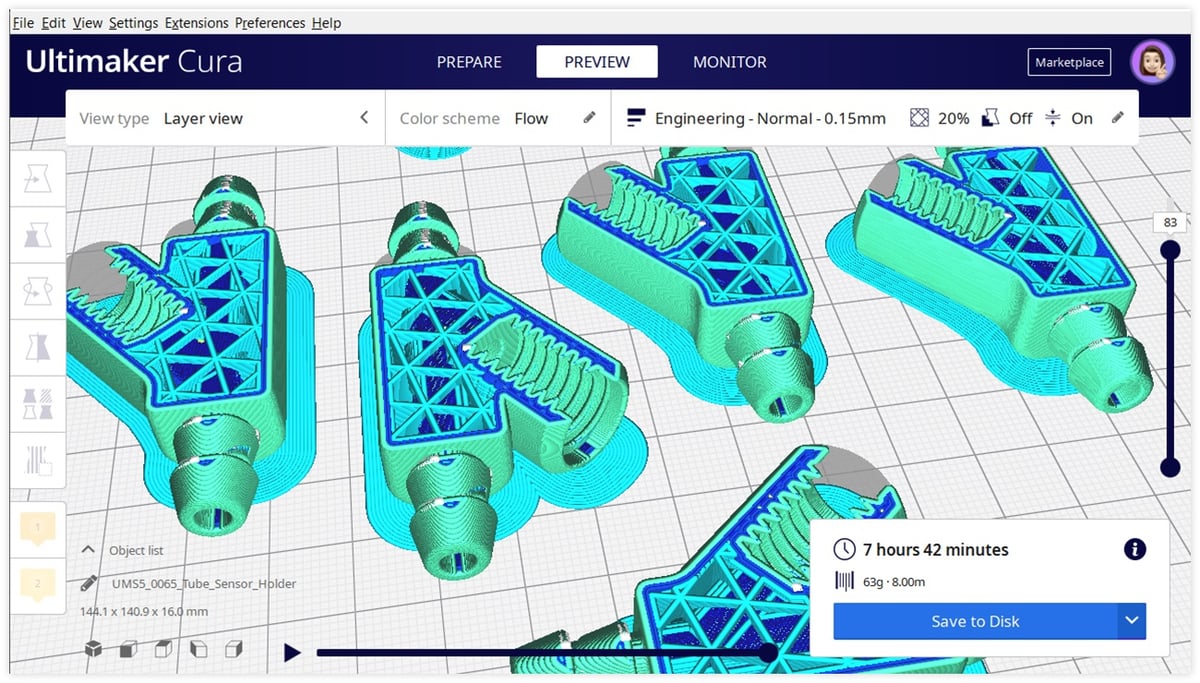Screen dimensions: 1200x683
Task: Edit print settings pencil icon
Action: [x=1118, y=118]
